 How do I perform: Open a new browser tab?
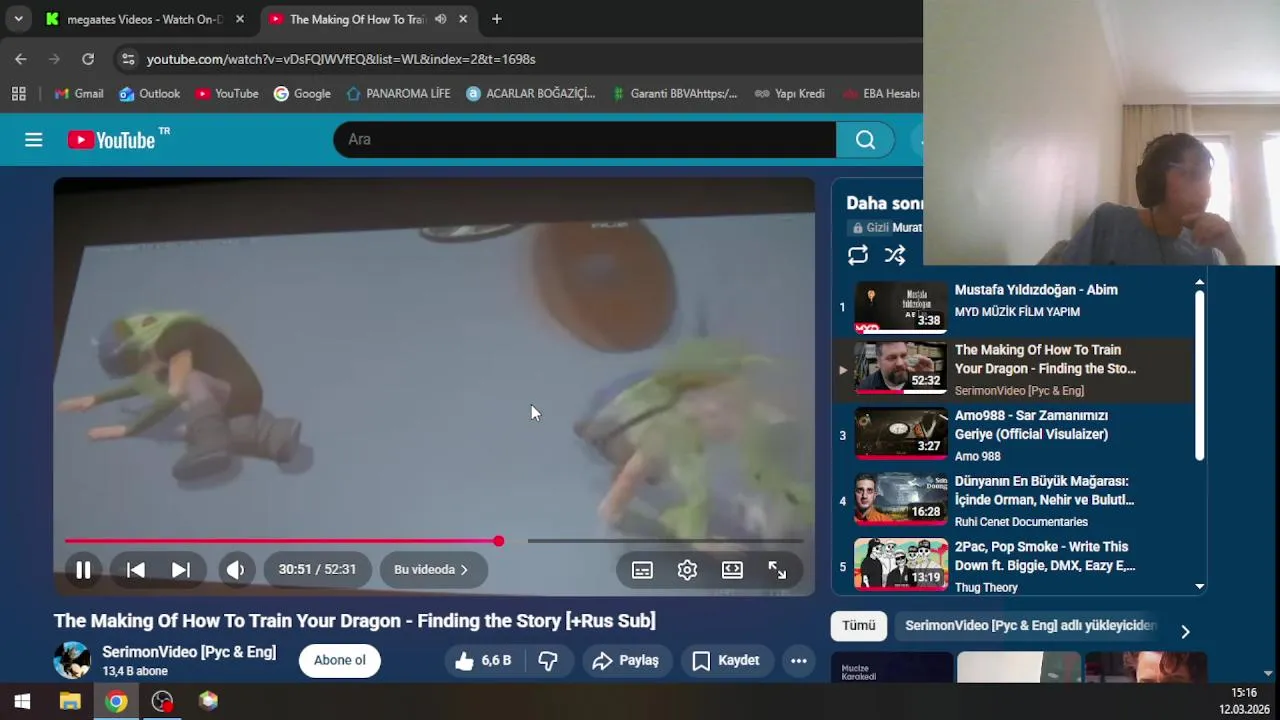497,19
